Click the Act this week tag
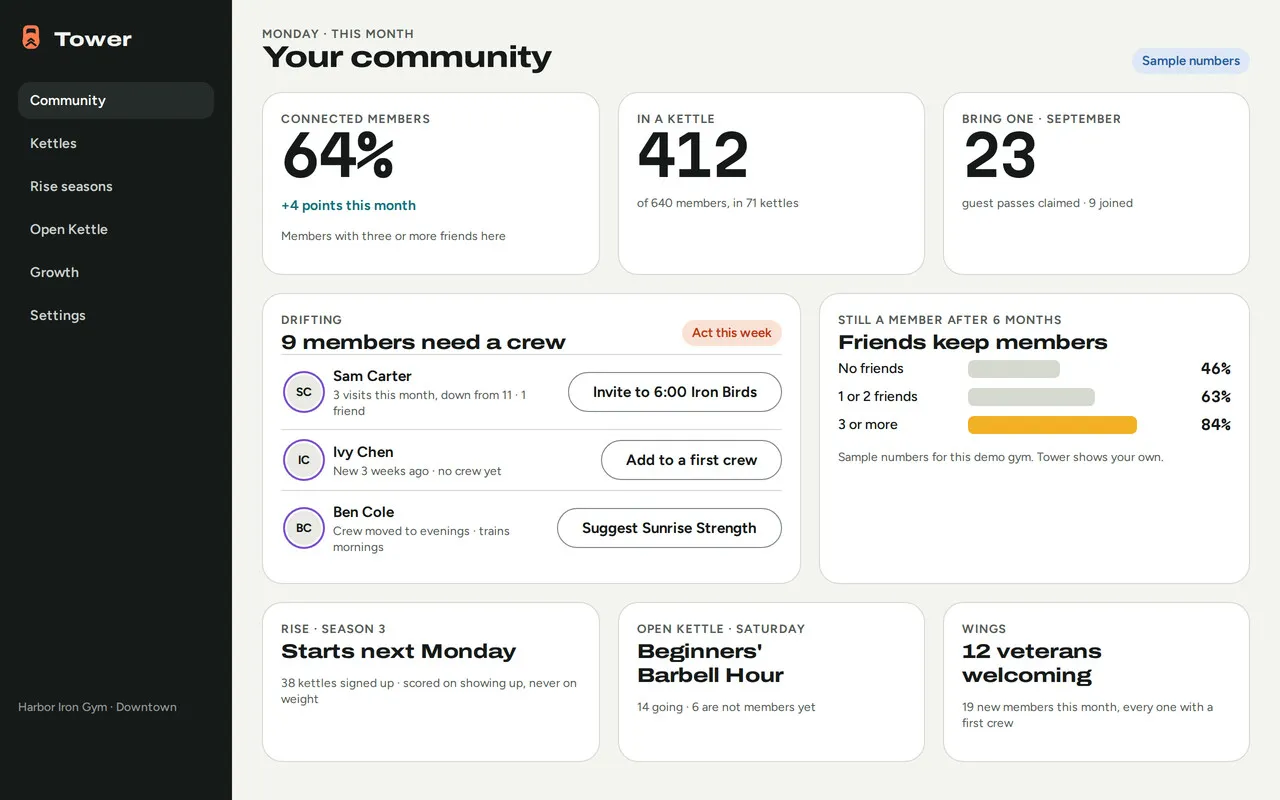 (732, 333)
